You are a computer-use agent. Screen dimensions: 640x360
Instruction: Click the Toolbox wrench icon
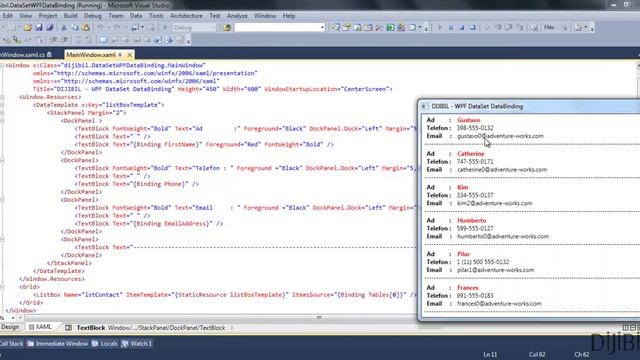coord(379,27)
